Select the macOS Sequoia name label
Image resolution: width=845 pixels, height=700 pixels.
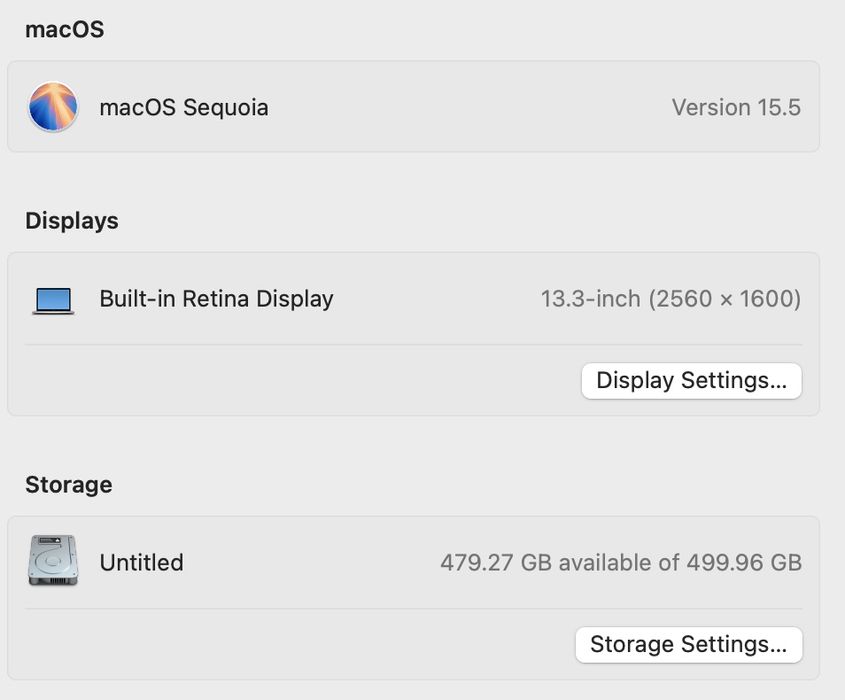tap(184, 108)
